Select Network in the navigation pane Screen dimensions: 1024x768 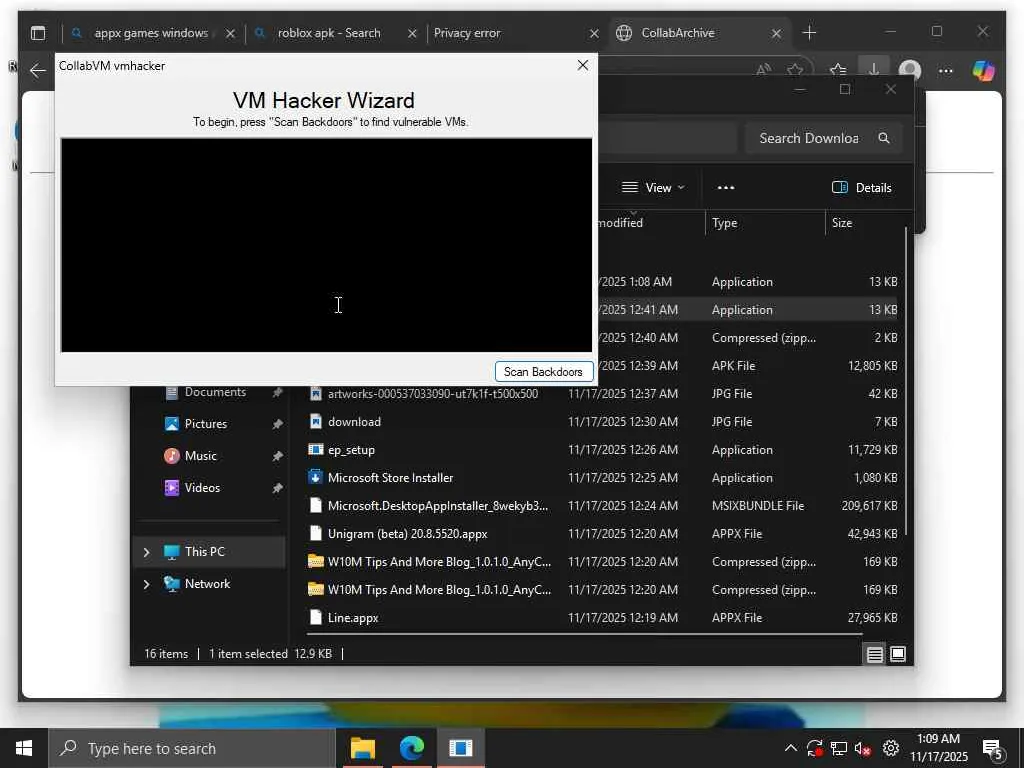point(207,584)
